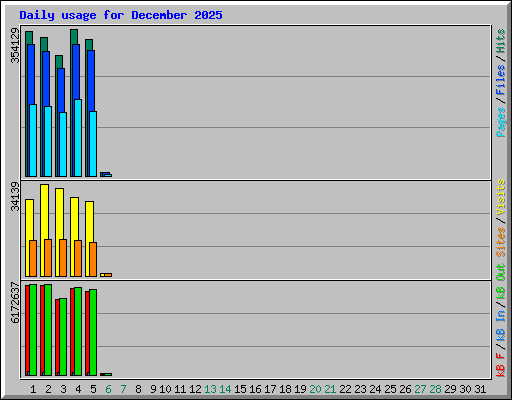Click green weekend day 27 label

[420, 389]
